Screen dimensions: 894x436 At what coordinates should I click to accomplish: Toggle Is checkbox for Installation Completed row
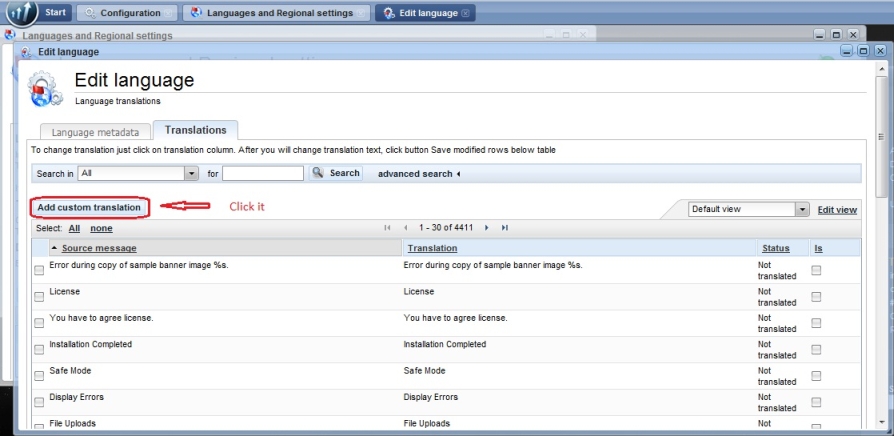point(816,349)
